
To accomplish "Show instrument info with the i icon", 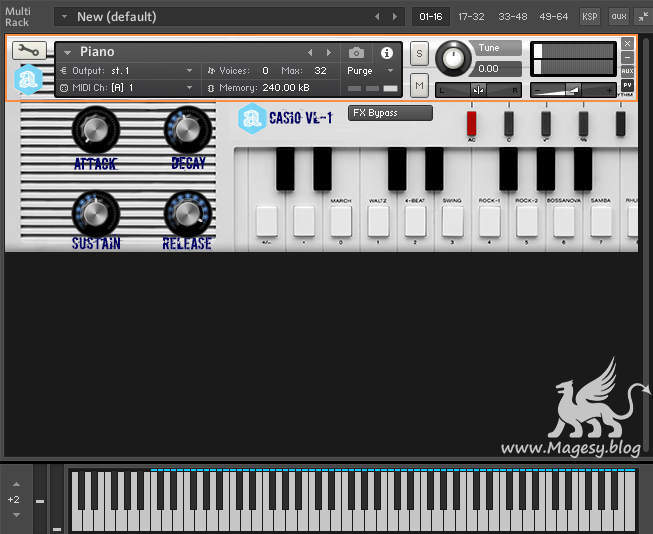I will point(386,53).
